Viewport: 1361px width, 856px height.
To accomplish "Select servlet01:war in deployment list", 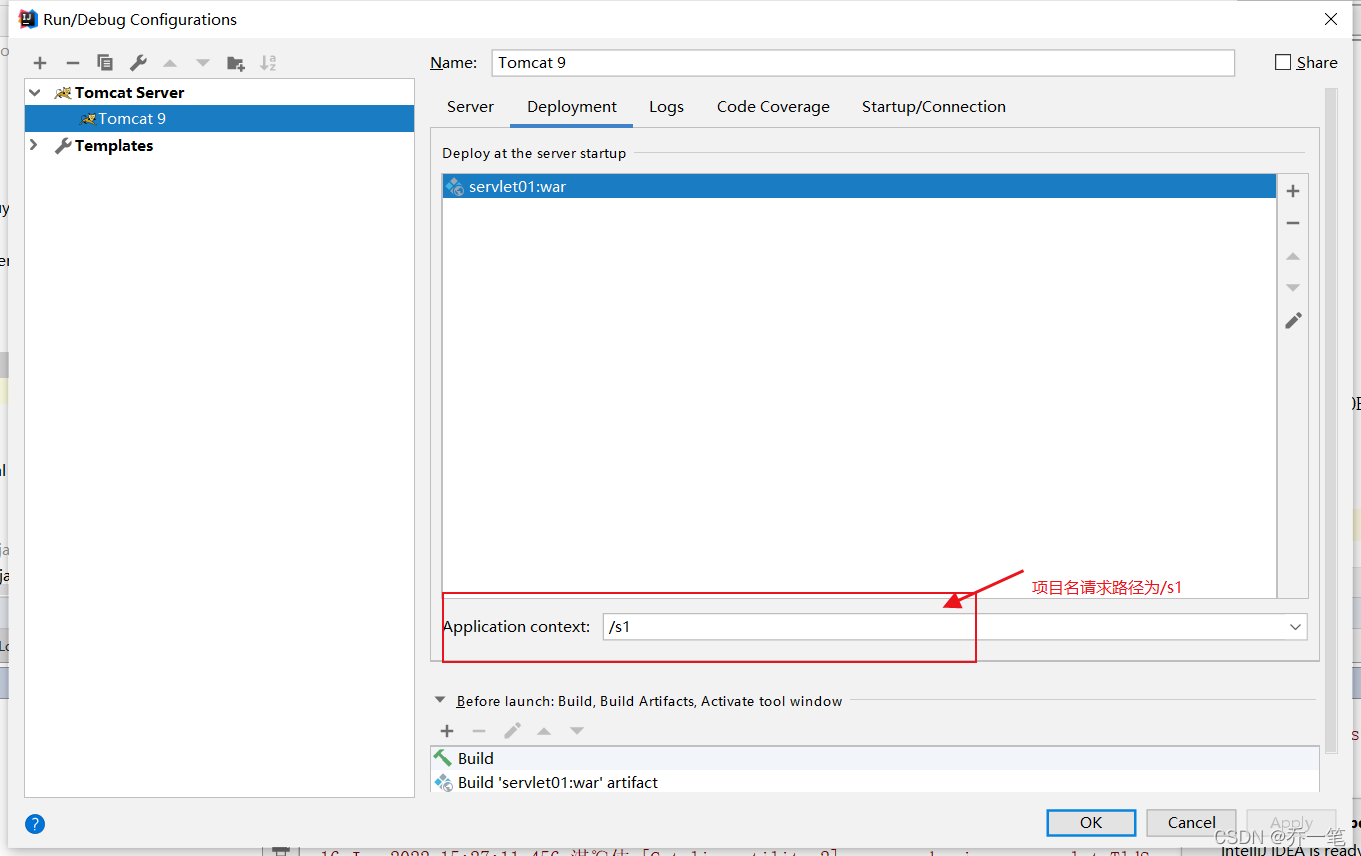I will [859, 186].
